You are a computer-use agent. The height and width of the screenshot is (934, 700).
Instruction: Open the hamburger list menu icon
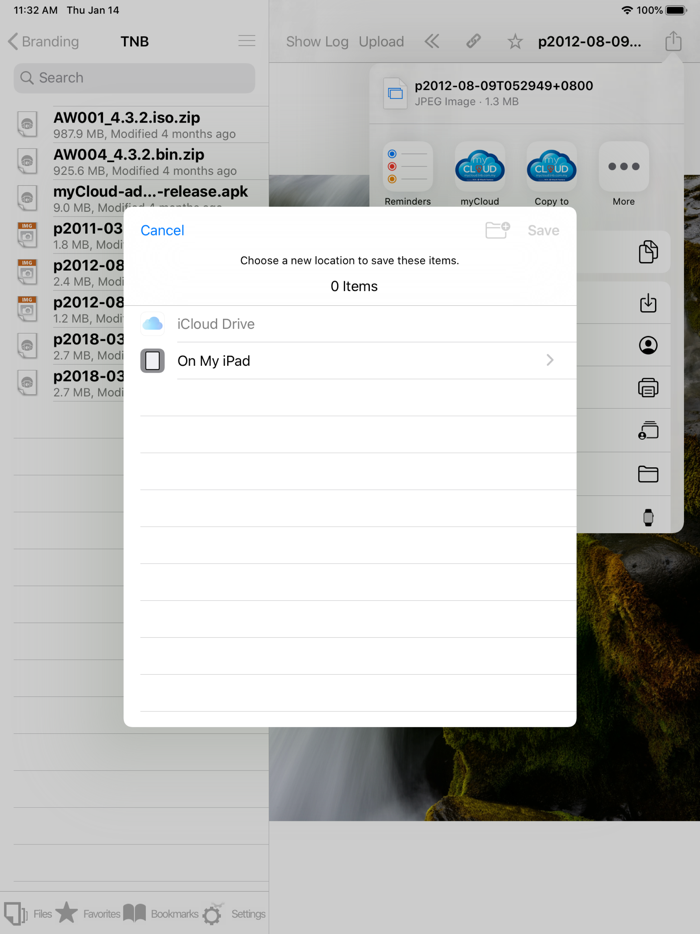point(247,41)
